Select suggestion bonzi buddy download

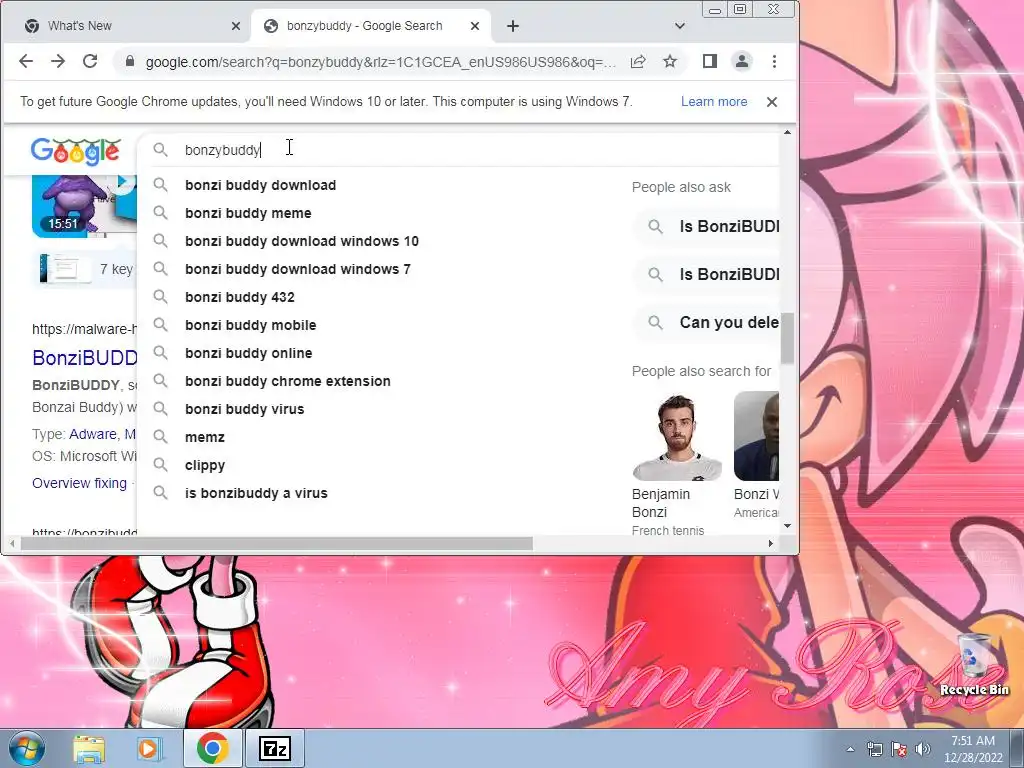tap(260, 185)
